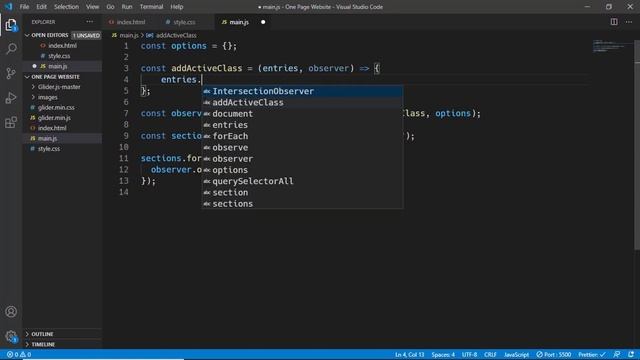Open the Accounts icon menu

point(11,312)
